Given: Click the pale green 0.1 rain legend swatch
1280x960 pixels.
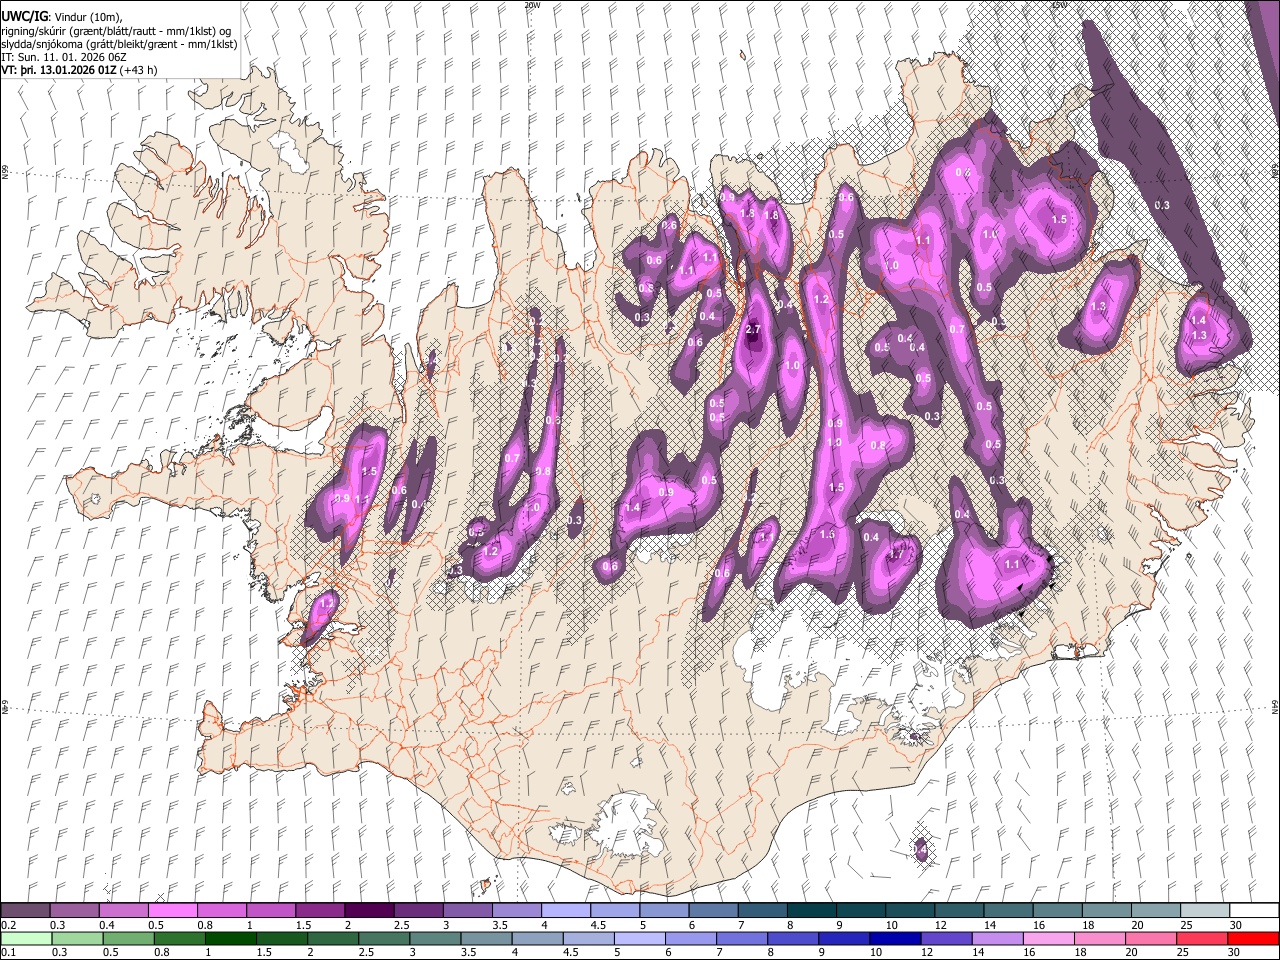Looking at the screenshot, I should point(26,938).
